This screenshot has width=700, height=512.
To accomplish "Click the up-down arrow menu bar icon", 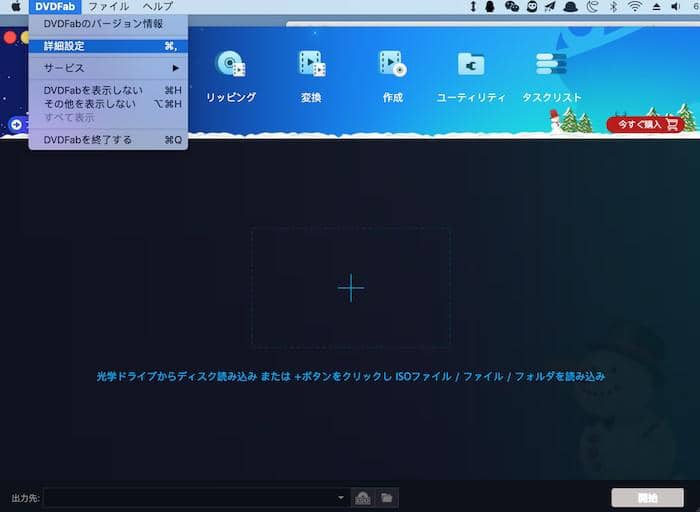I will [473, 6].
